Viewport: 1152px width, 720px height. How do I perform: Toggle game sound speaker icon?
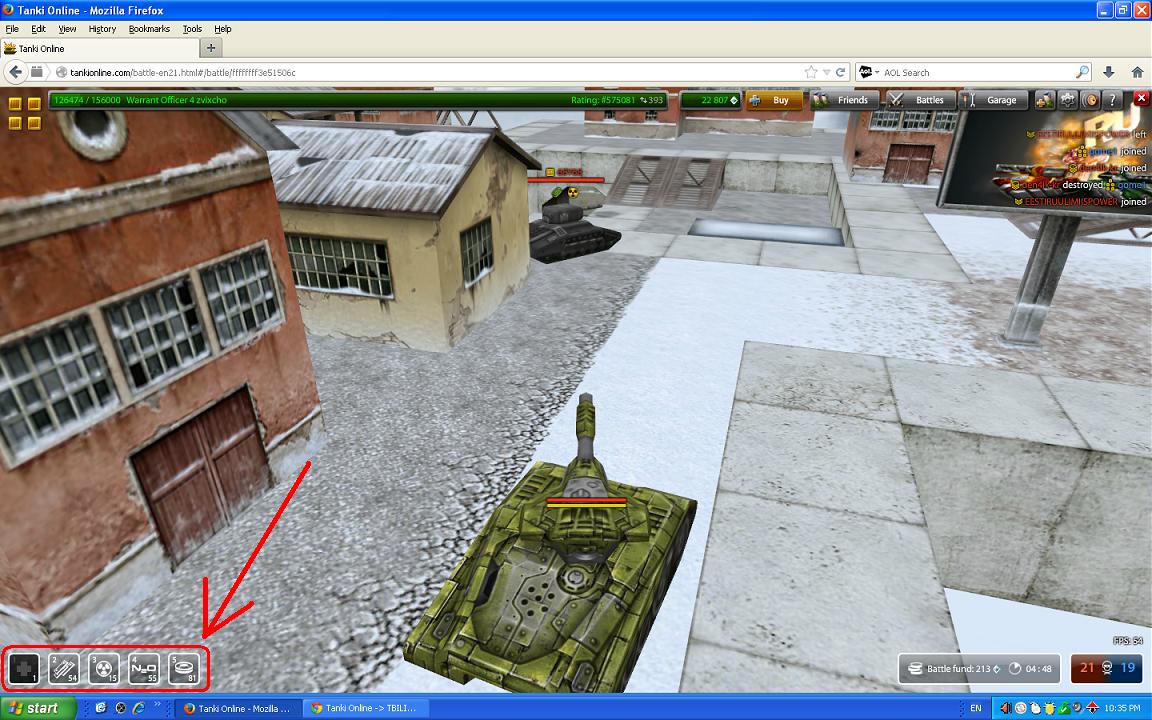(x=1090, y=100)
